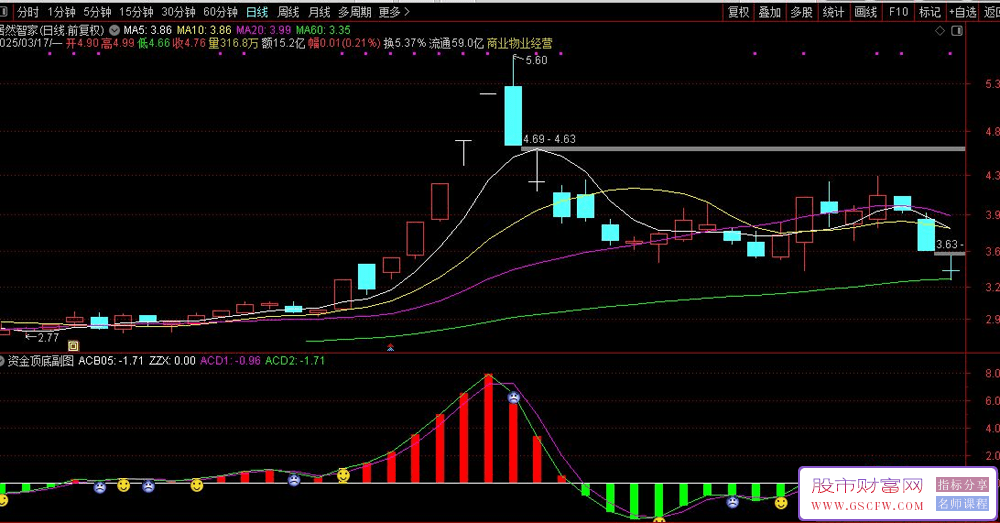Click the ACB05: -1.71 value label

[x=111, y=361]
